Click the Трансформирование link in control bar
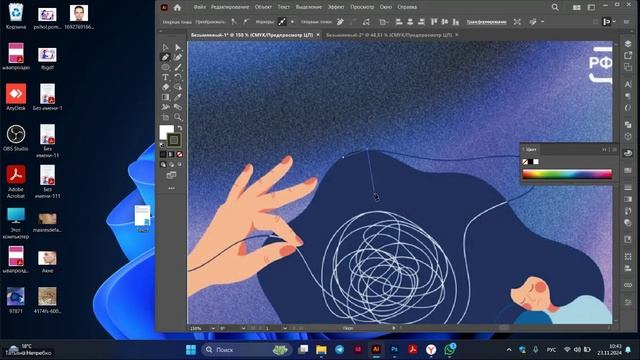This screenshot has height=360, width=640. (x=486, y=22)
